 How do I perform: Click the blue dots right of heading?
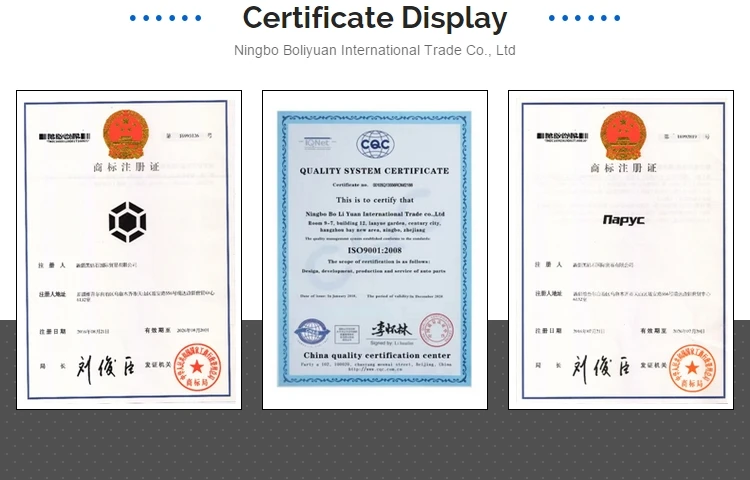pyautogui.click(x=585, y=18)
